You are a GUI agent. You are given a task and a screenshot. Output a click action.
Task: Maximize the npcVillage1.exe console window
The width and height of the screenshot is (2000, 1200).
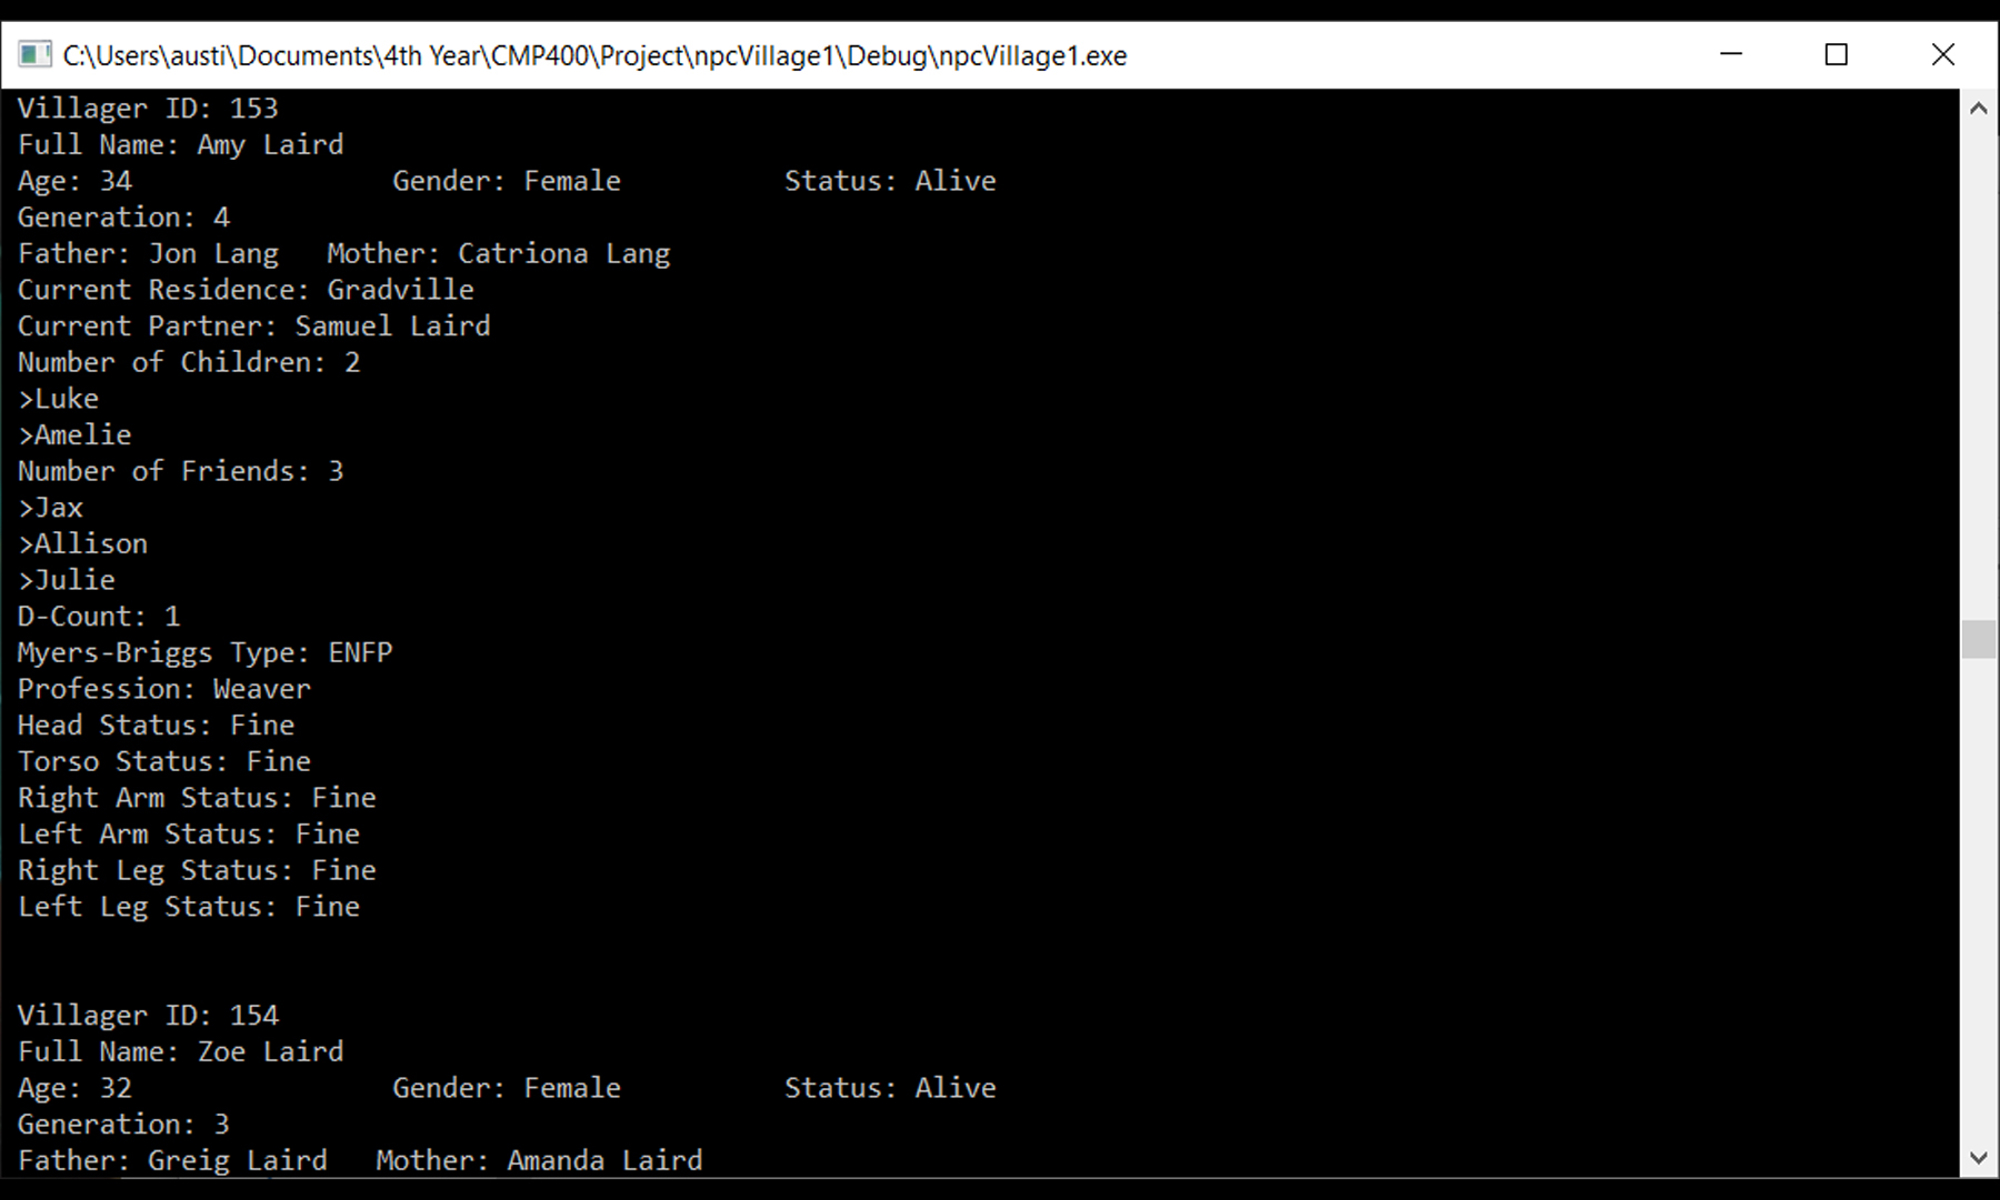click(1836, 54)
